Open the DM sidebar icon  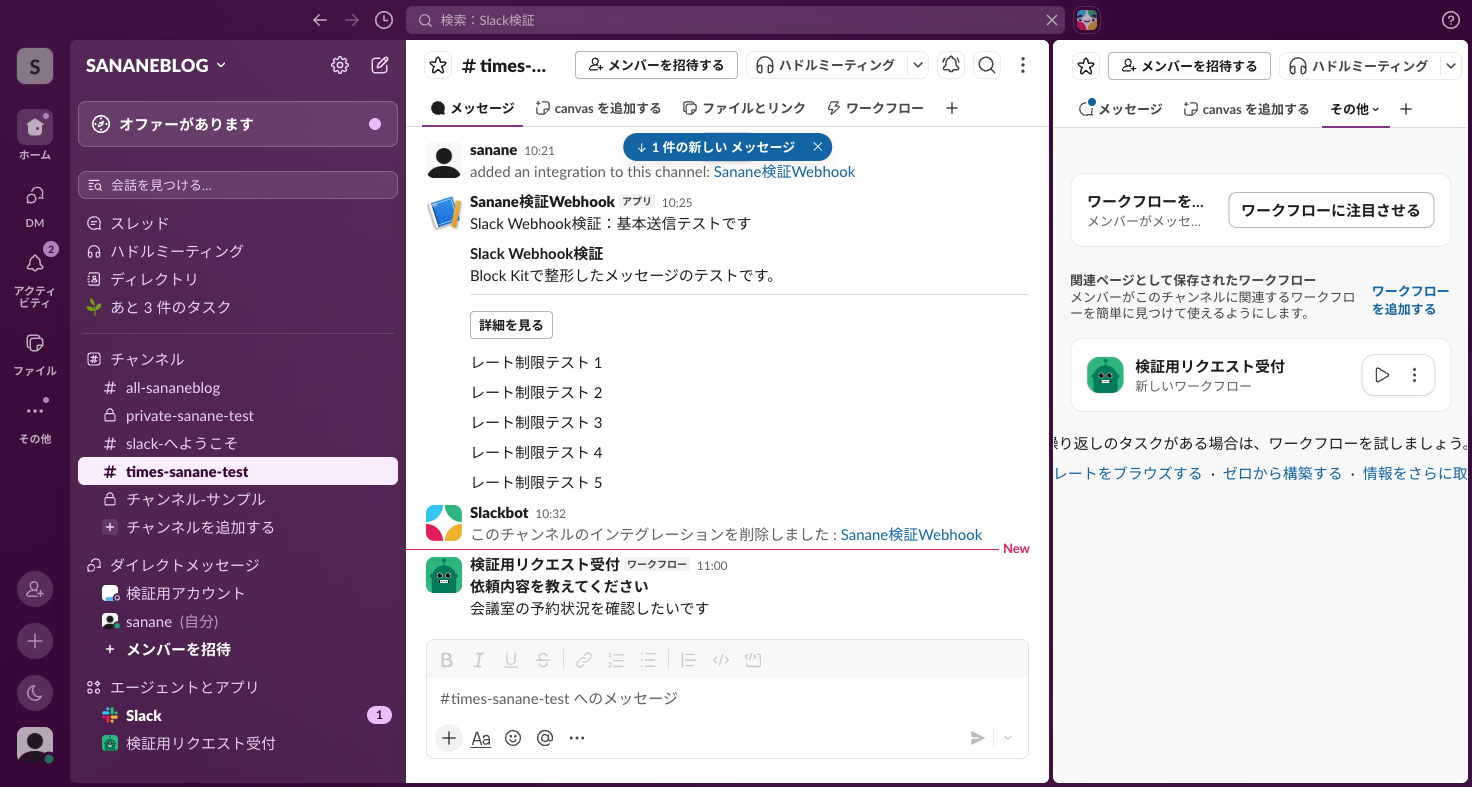click(35, 195)
